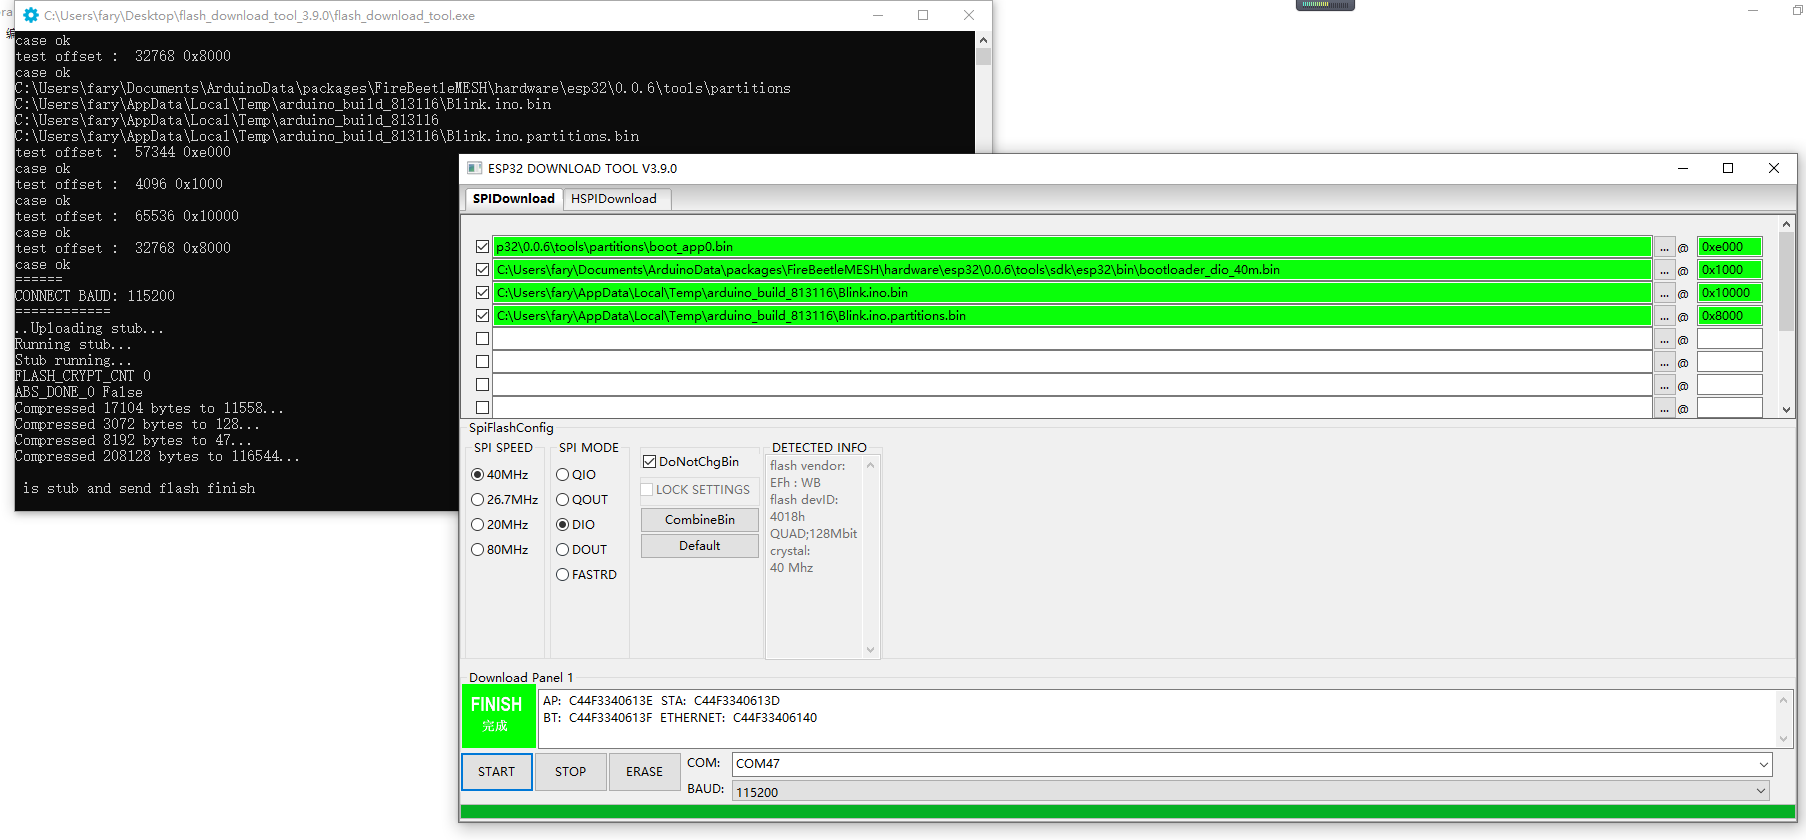Edit the 0xe000 address field
The width and height of the screenshot is (1806, 840).
[1730, 247]
